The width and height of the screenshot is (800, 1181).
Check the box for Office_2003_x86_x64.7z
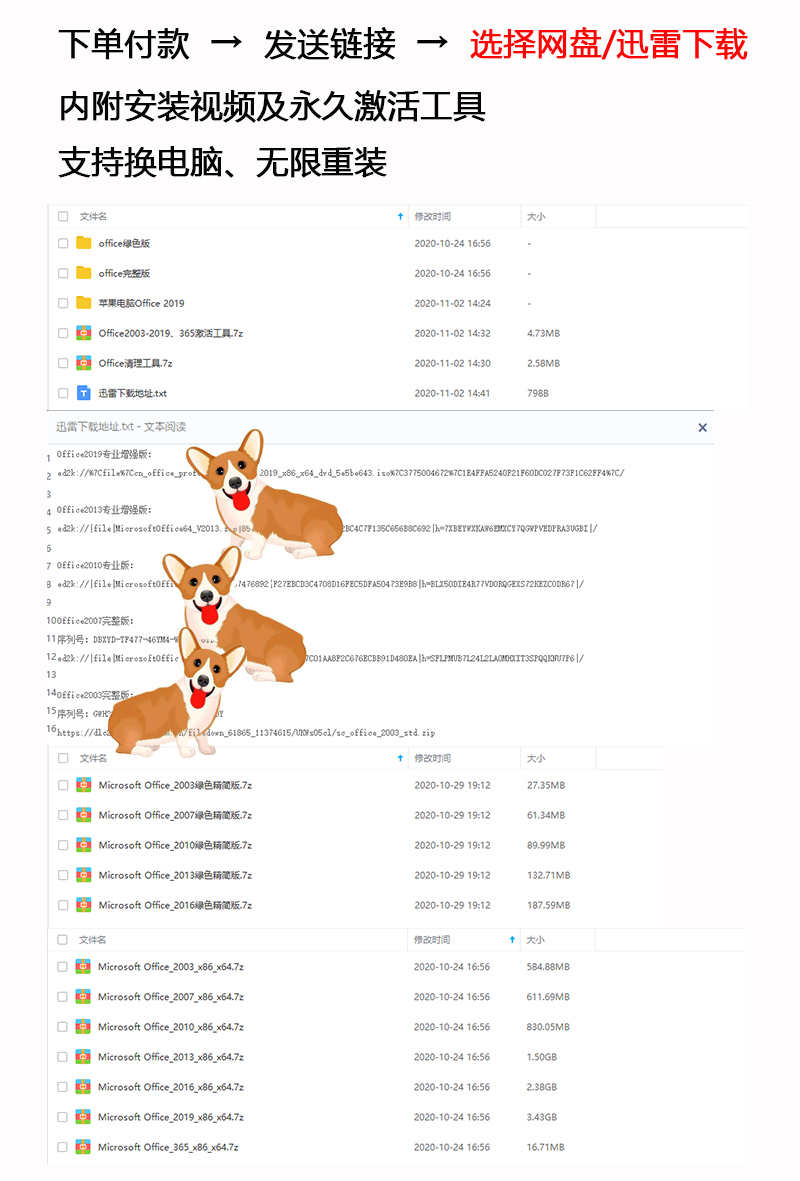tap(63, 966)
